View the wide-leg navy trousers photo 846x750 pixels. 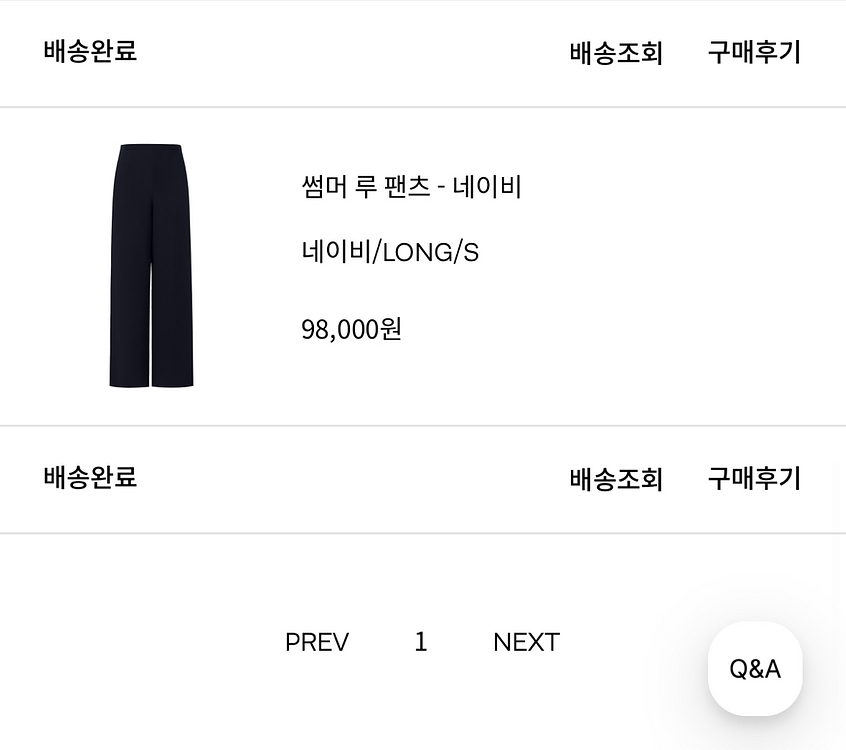tap(151, 266)
